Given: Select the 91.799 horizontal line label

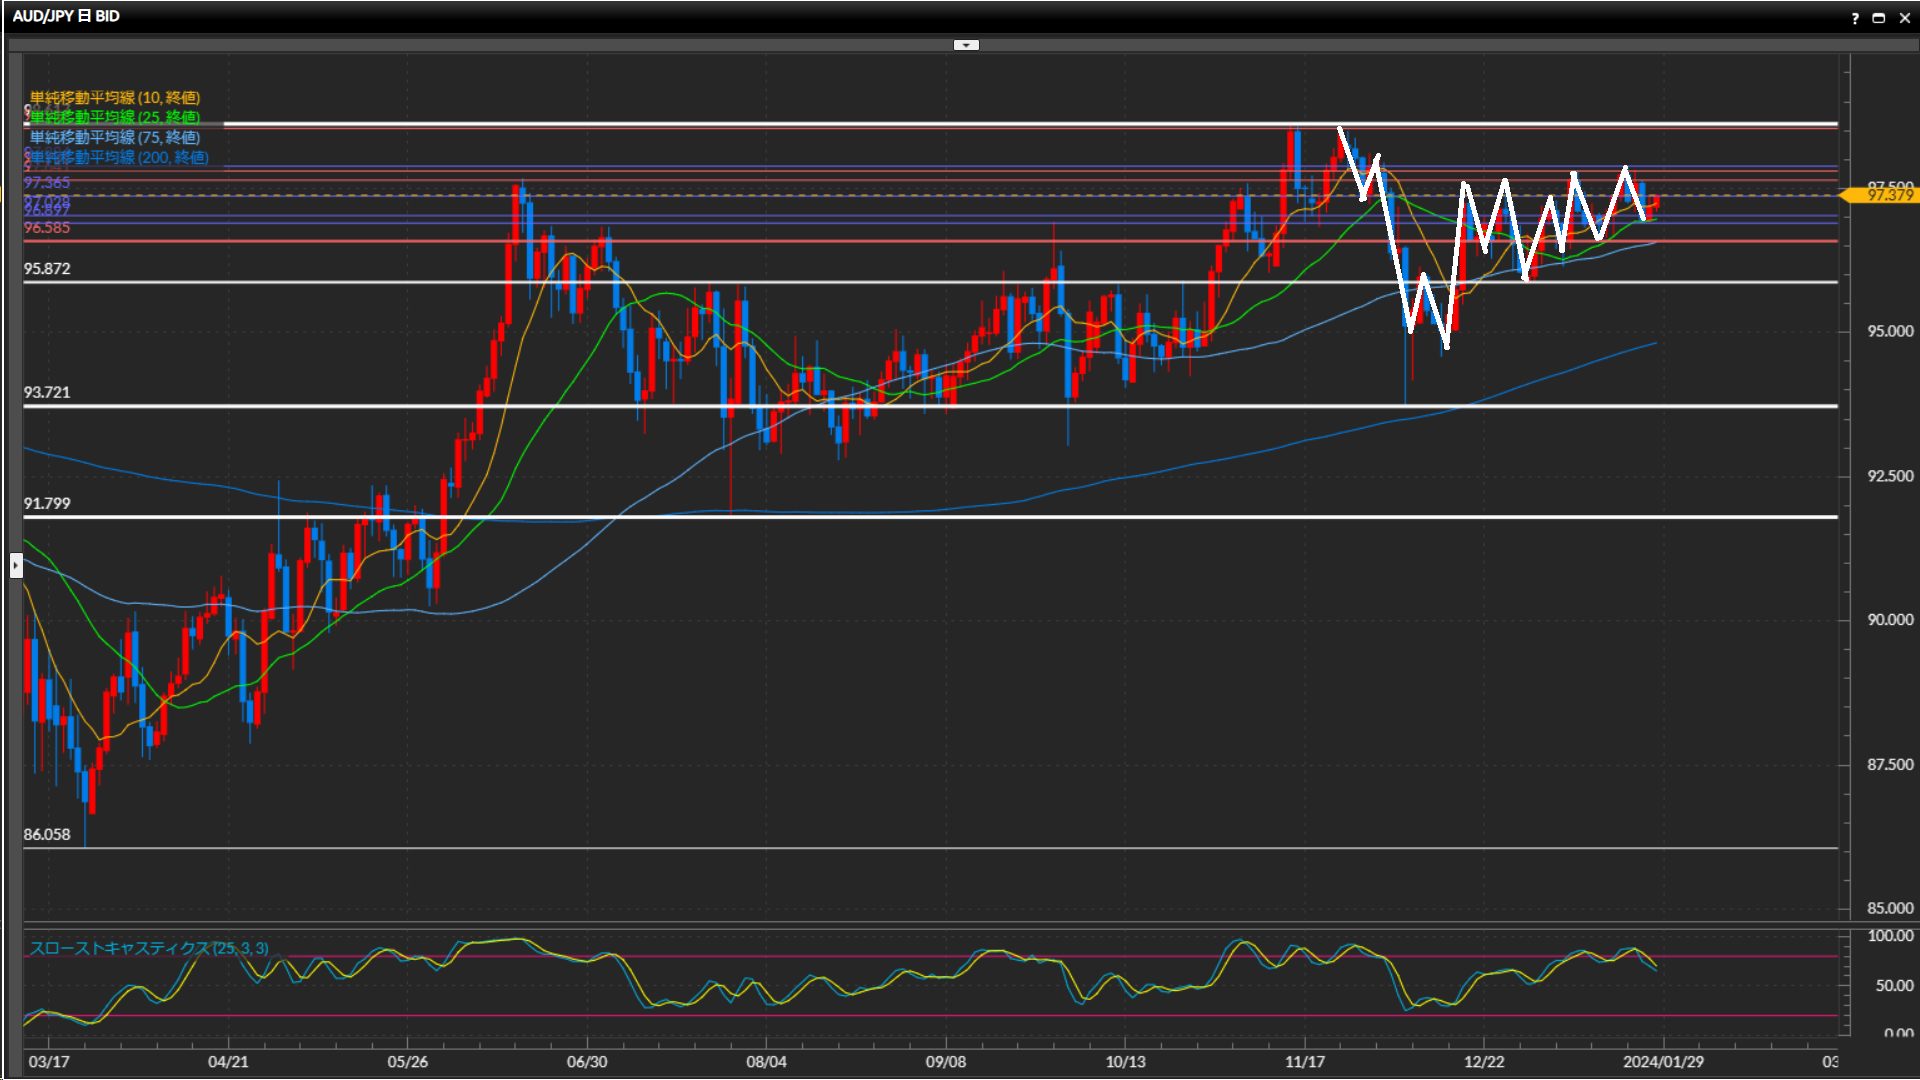Looking at the screenshot, I should (47, 503).
